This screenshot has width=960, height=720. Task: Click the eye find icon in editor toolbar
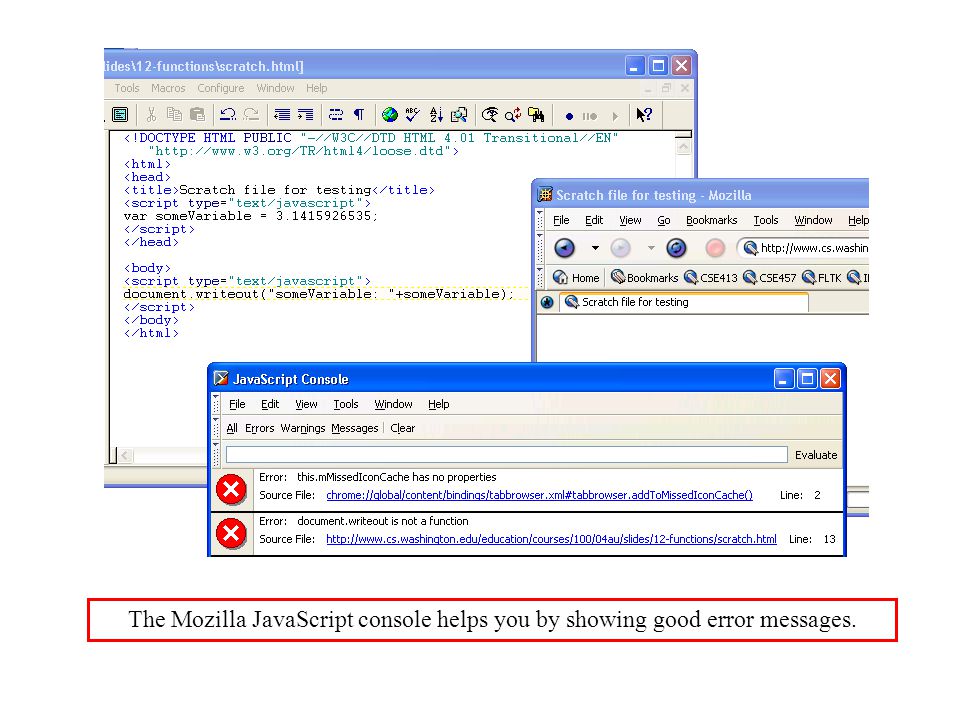[x=490, y=114]
